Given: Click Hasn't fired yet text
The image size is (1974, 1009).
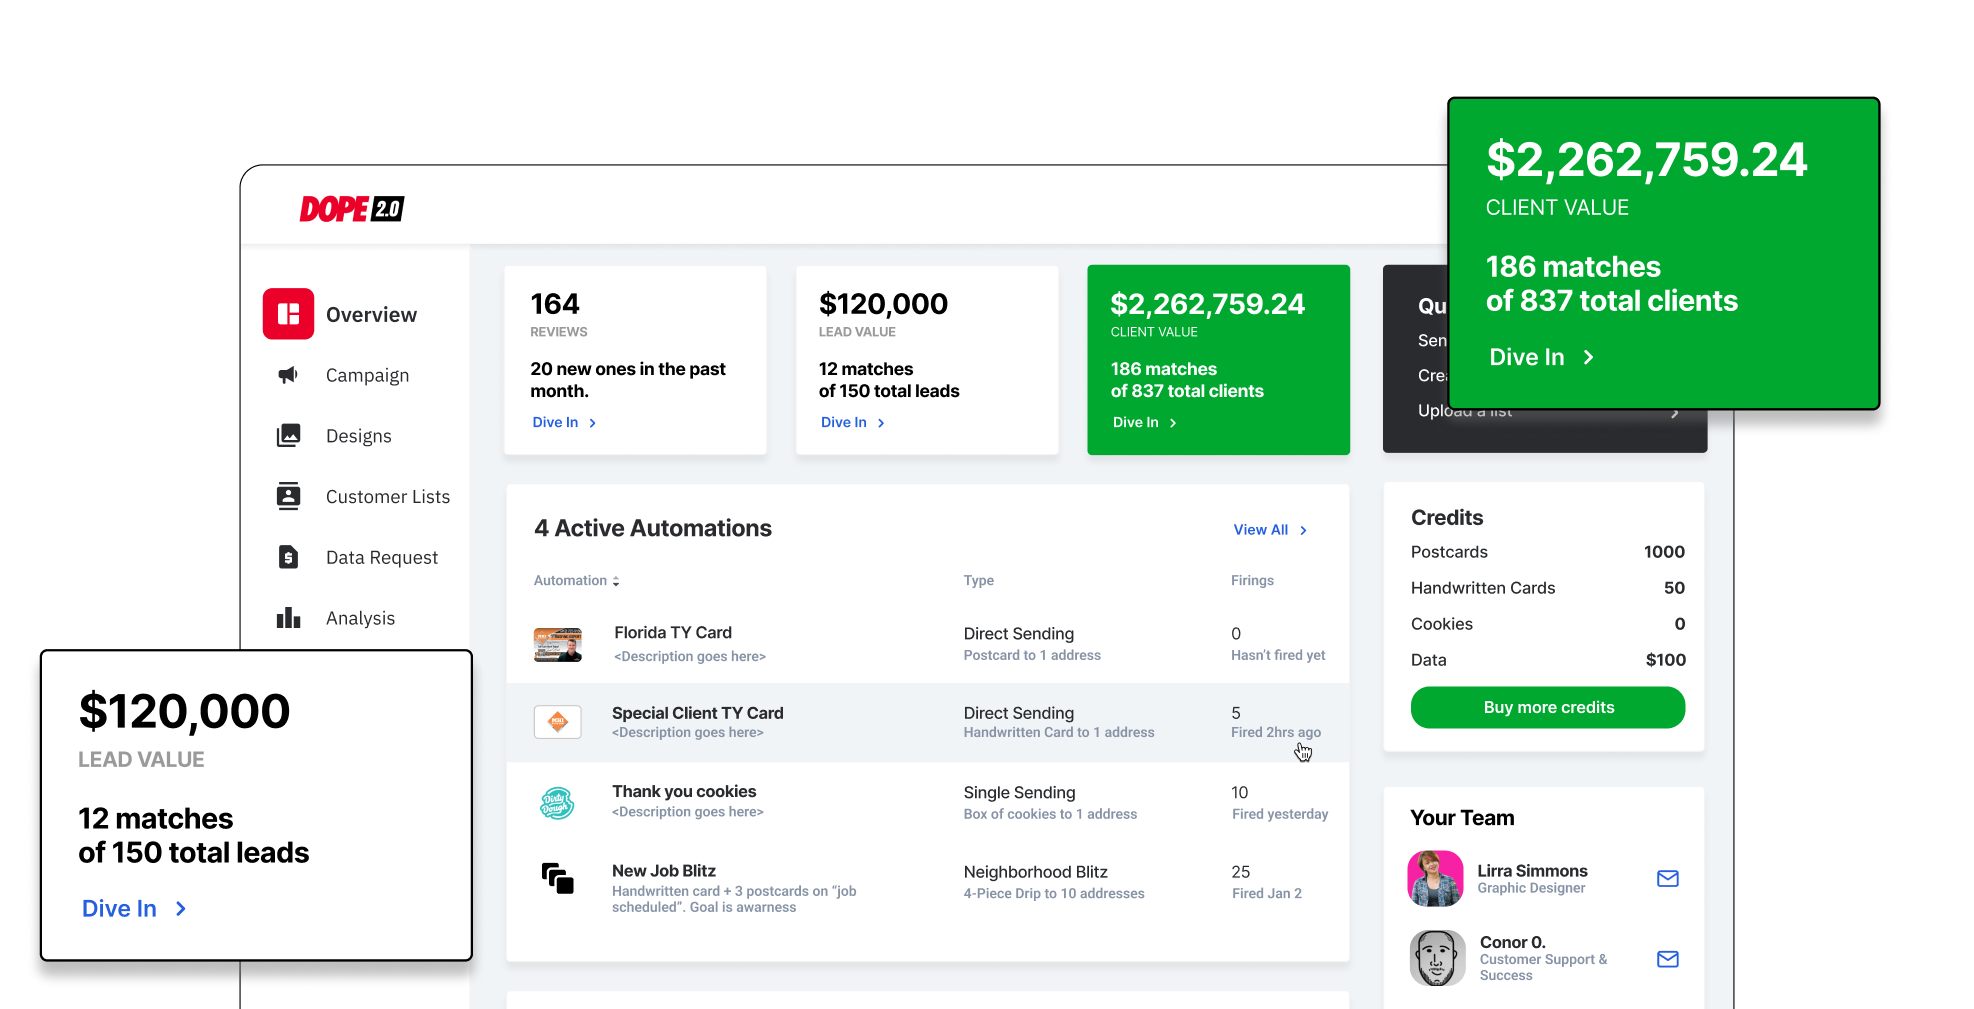Looking at the screenshot, I should 1278,656.
